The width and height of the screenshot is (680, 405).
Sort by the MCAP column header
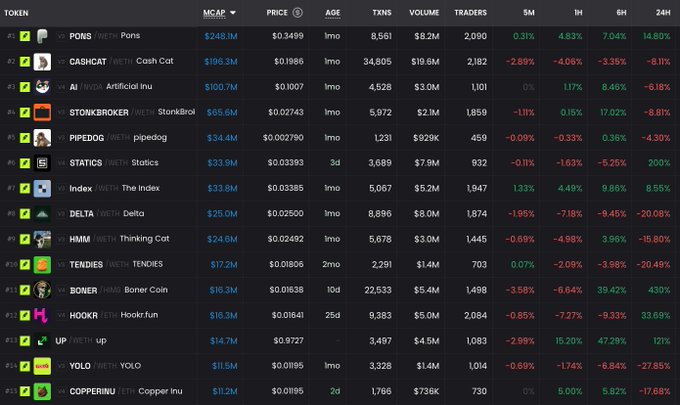click(x=214, y=13)
